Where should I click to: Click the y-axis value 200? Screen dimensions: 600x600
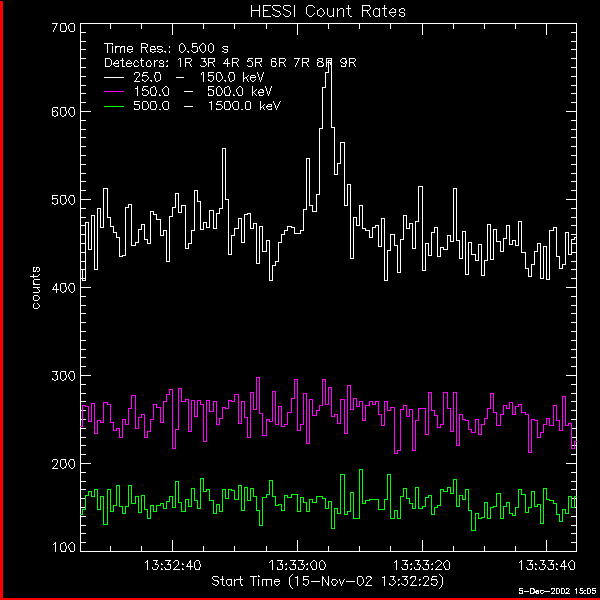(x=64, y=464)
